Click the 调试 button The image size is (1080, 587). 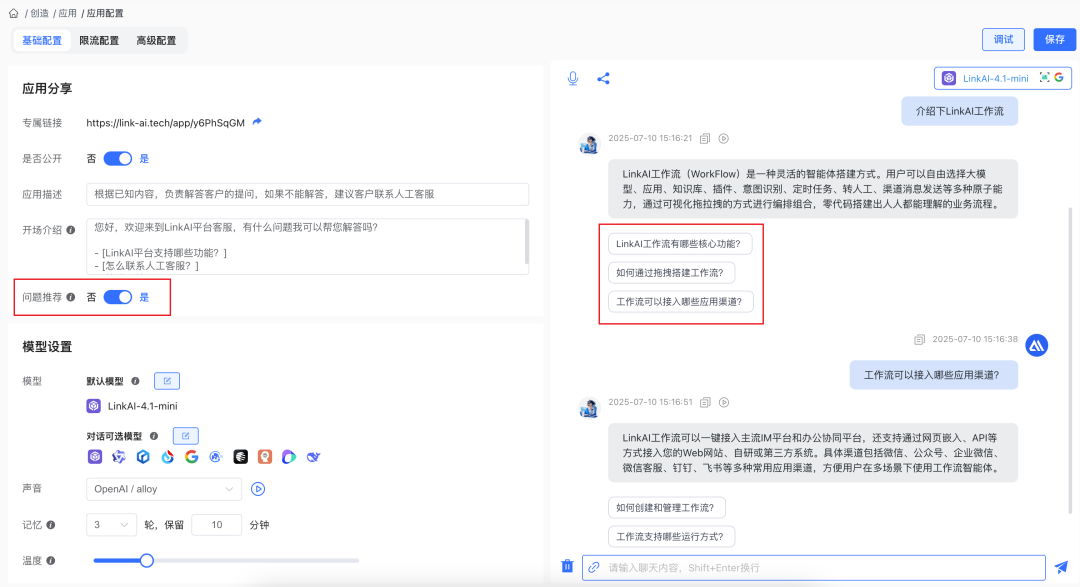(1003, 39)
